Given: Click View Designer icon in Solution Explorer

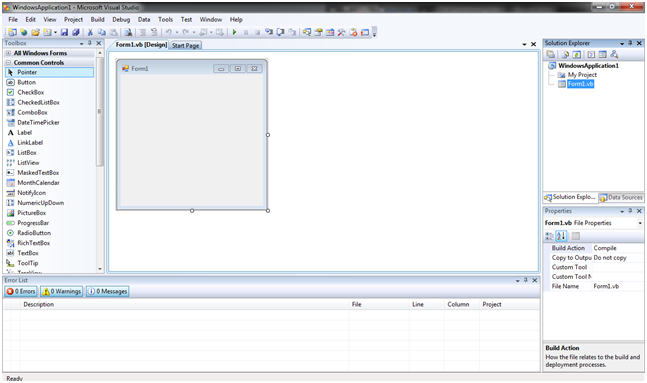Looking at the screenshot, I should point(602,54).
